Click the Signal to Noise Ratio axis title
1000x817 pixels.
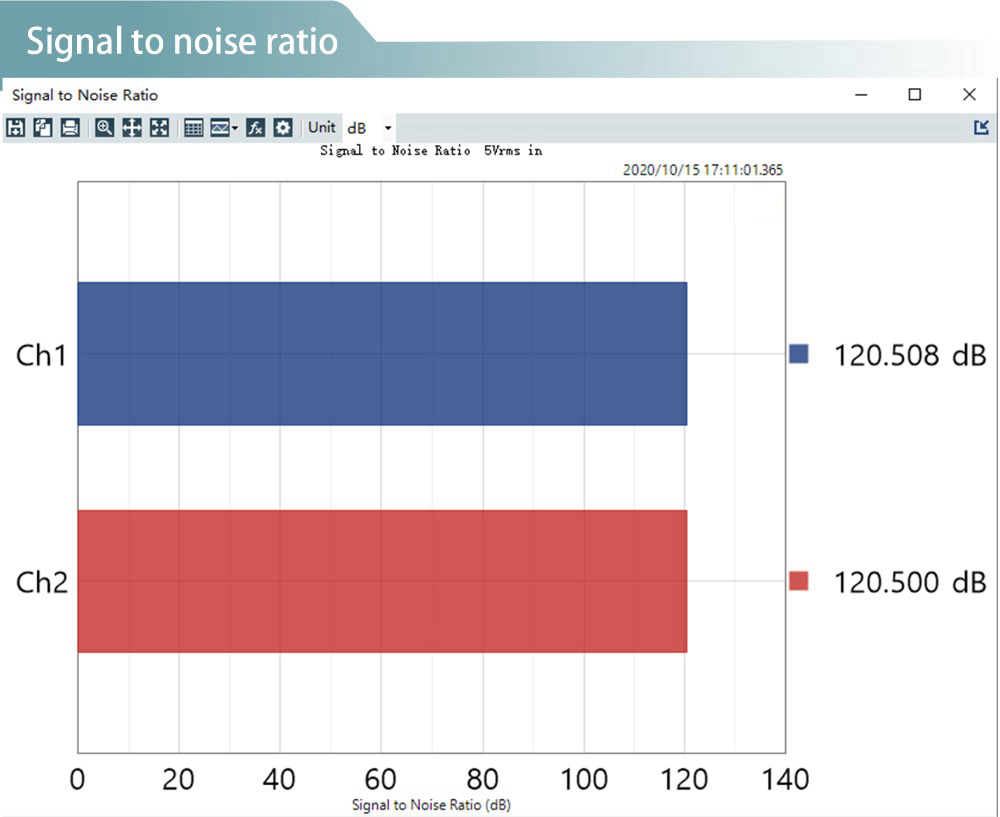pyautogui.click(x=431, y=804)
